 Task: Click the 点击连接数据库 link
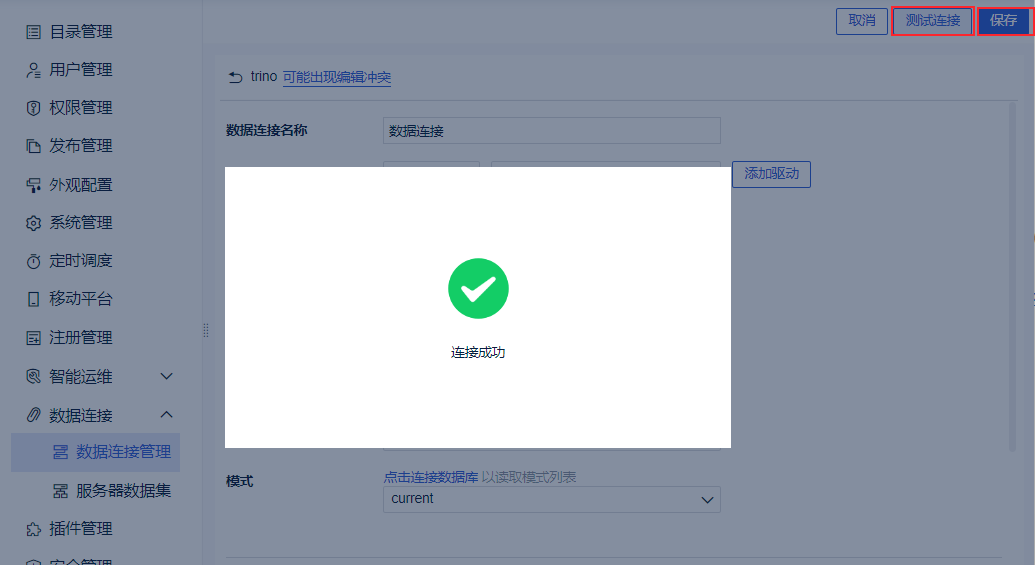[x=430, y=477]
